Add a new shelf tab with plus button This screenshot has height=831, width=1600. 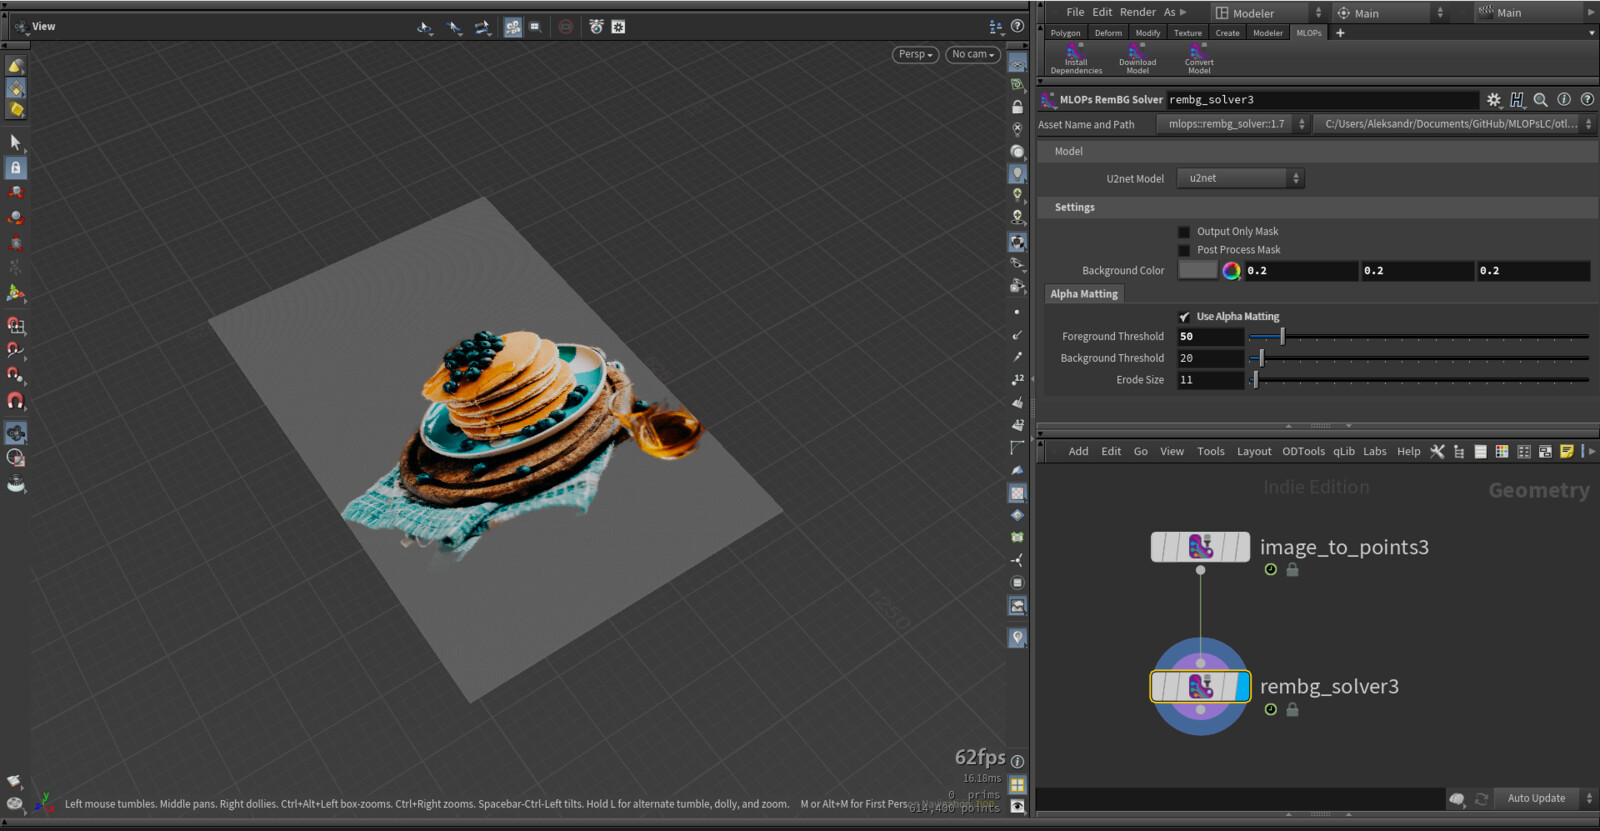tap(1340, 33)
